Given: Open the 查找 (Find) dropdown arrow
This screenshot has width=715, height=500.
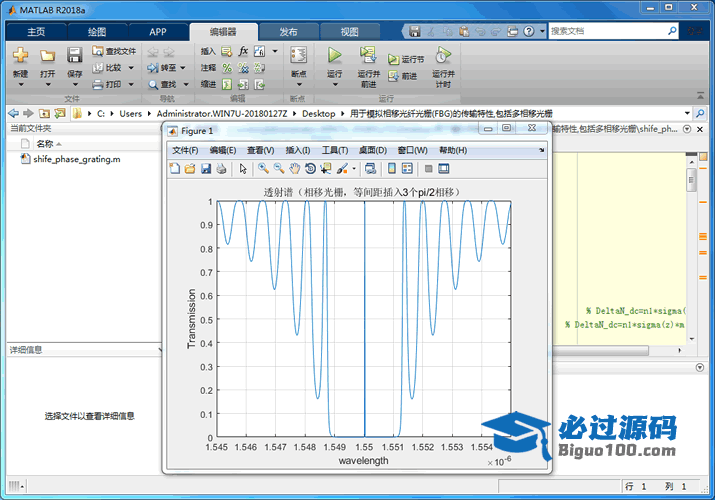Looking at the screenshot, I should click(x=186, y=84).
